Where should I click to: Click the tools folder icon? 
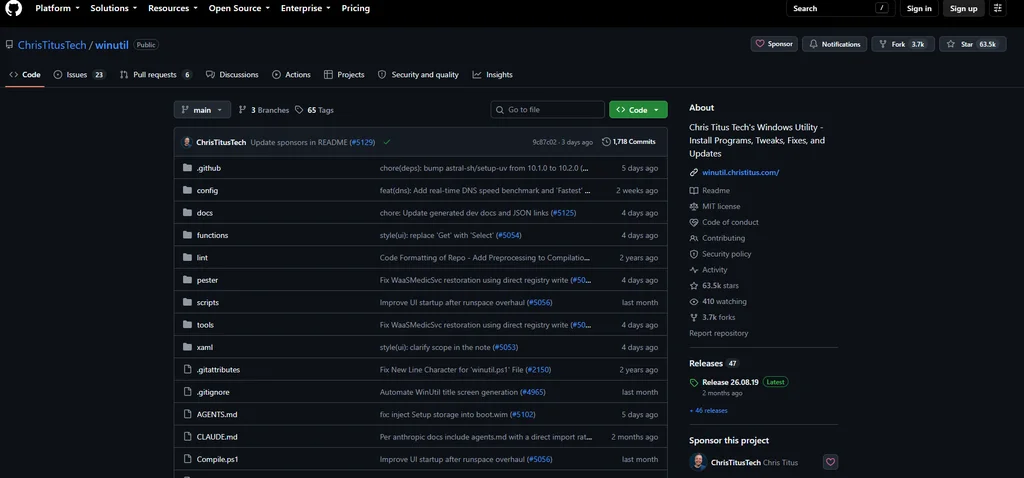pos(187,325)
